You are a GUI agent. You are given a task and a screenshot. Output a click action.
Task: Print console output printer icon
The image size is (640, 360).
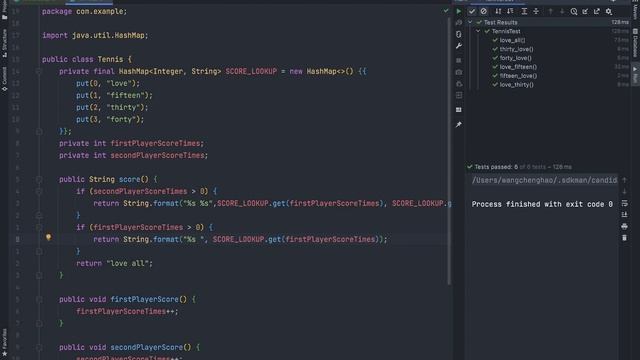pos(624,226)
